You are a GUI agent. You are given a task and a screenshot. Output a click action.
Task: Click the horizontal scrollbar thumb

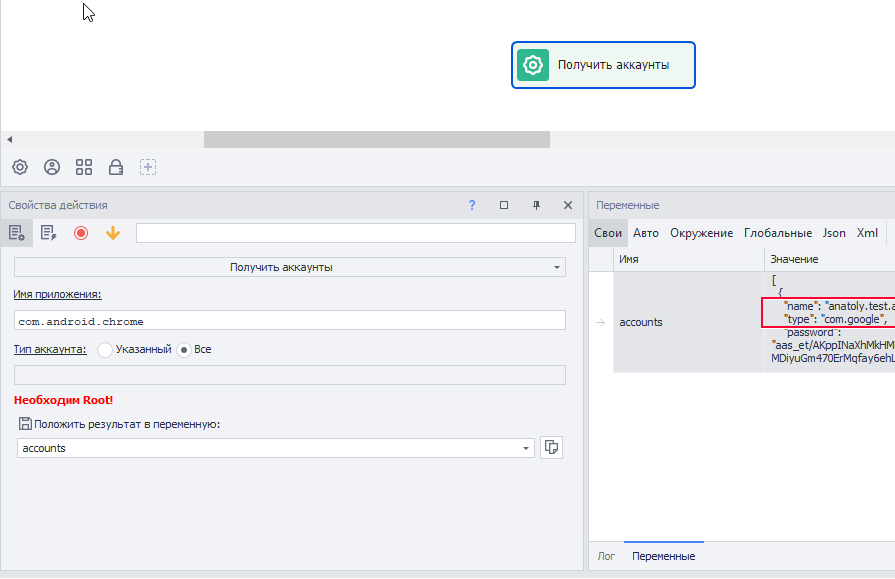click(377, 139)
